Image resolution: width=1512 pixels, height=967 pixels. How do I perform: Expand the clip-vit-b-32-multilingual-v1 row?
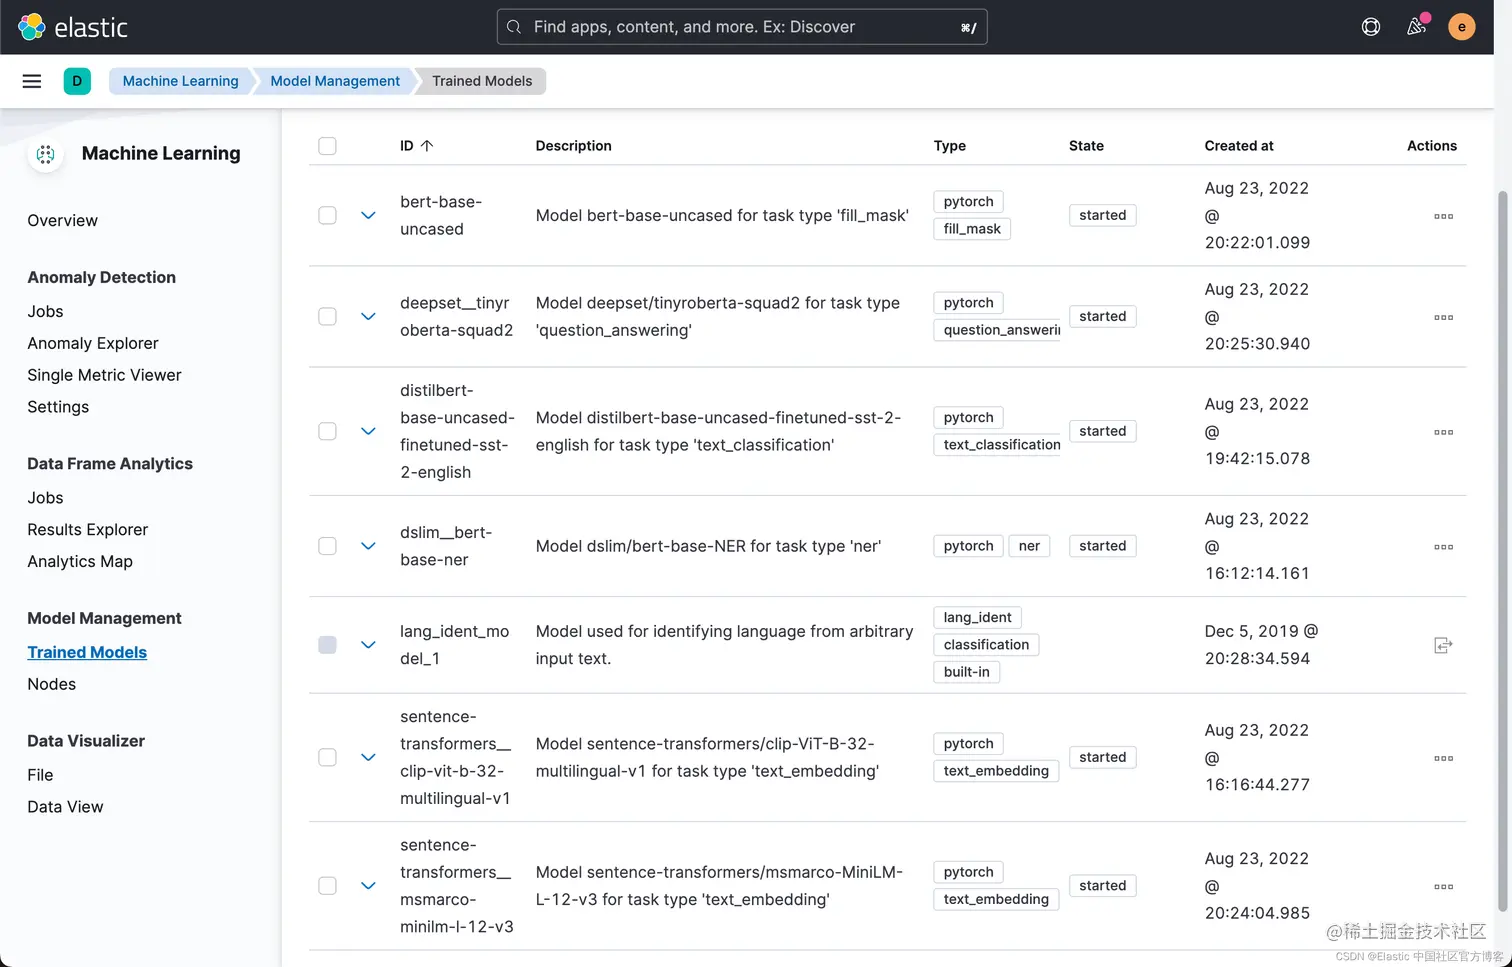pyautogui.click(x=368, y=757)
